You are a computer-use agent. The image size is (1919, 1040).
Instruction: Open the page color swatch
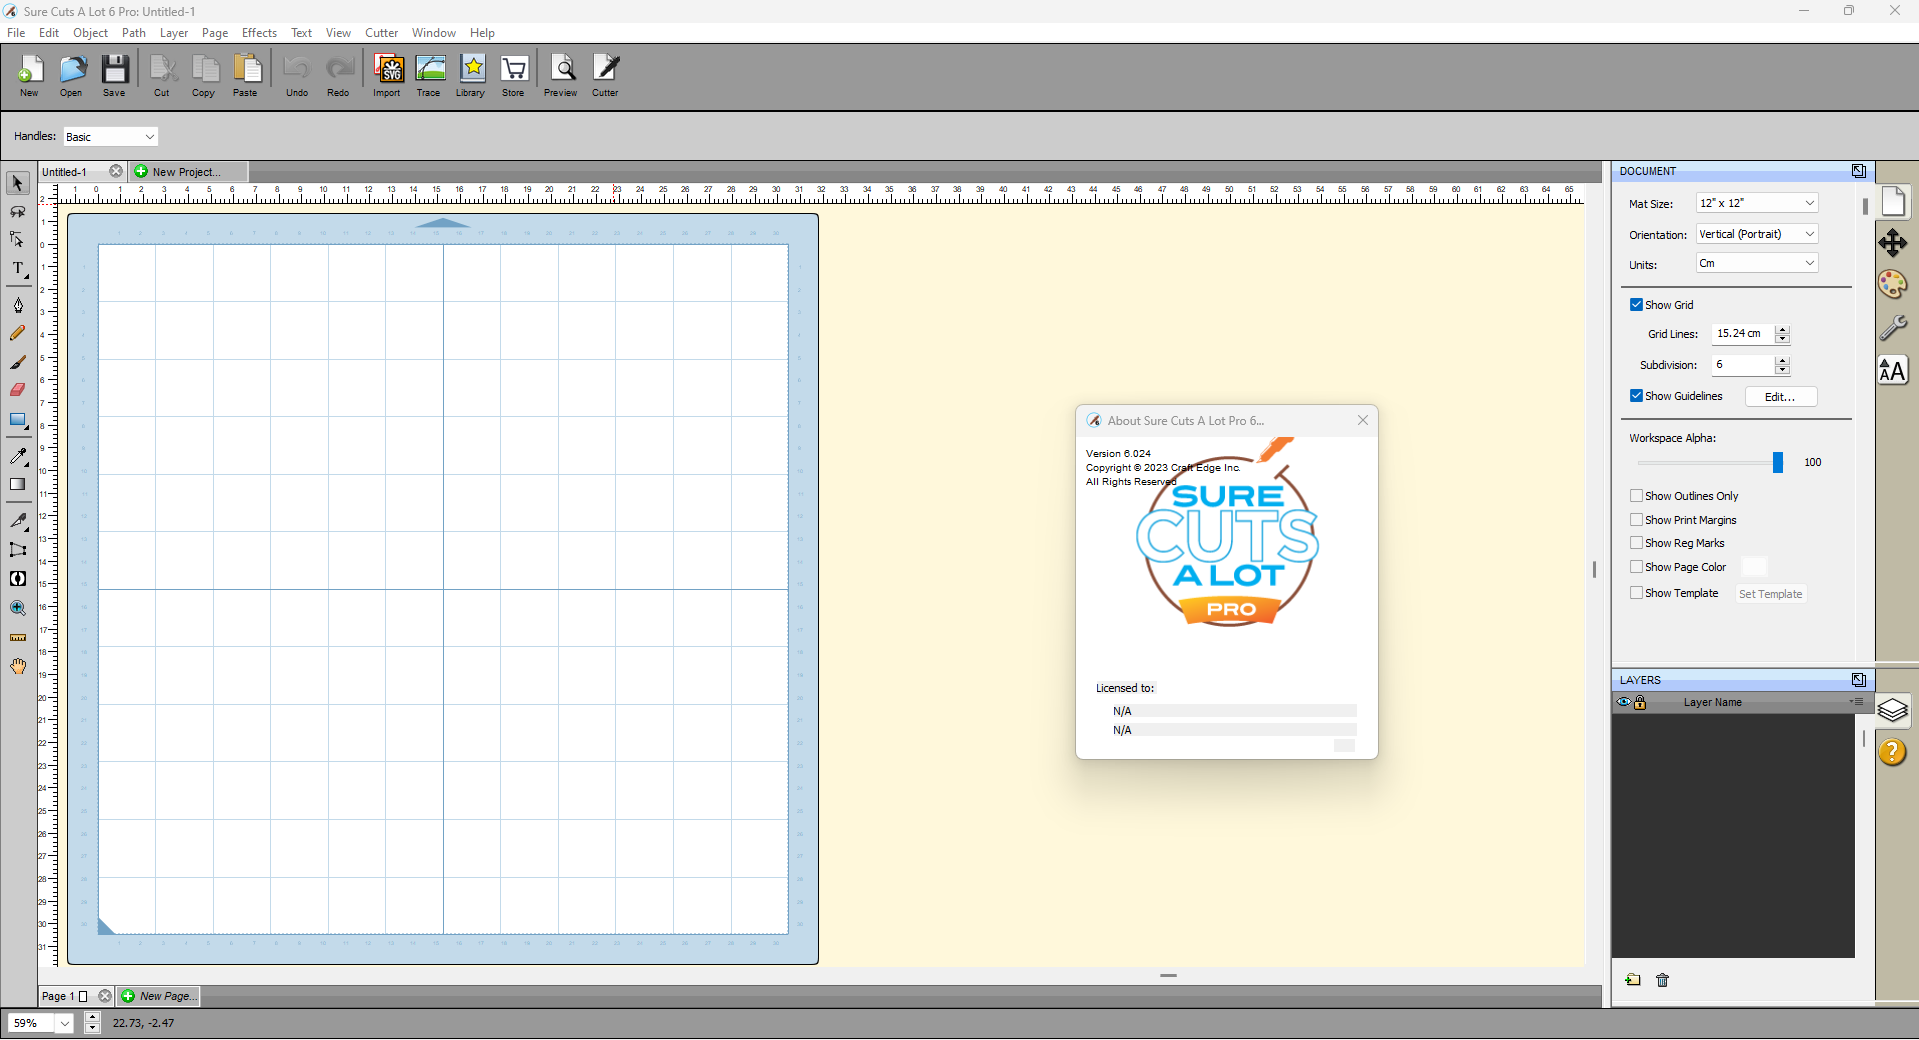pos(1754,567)
